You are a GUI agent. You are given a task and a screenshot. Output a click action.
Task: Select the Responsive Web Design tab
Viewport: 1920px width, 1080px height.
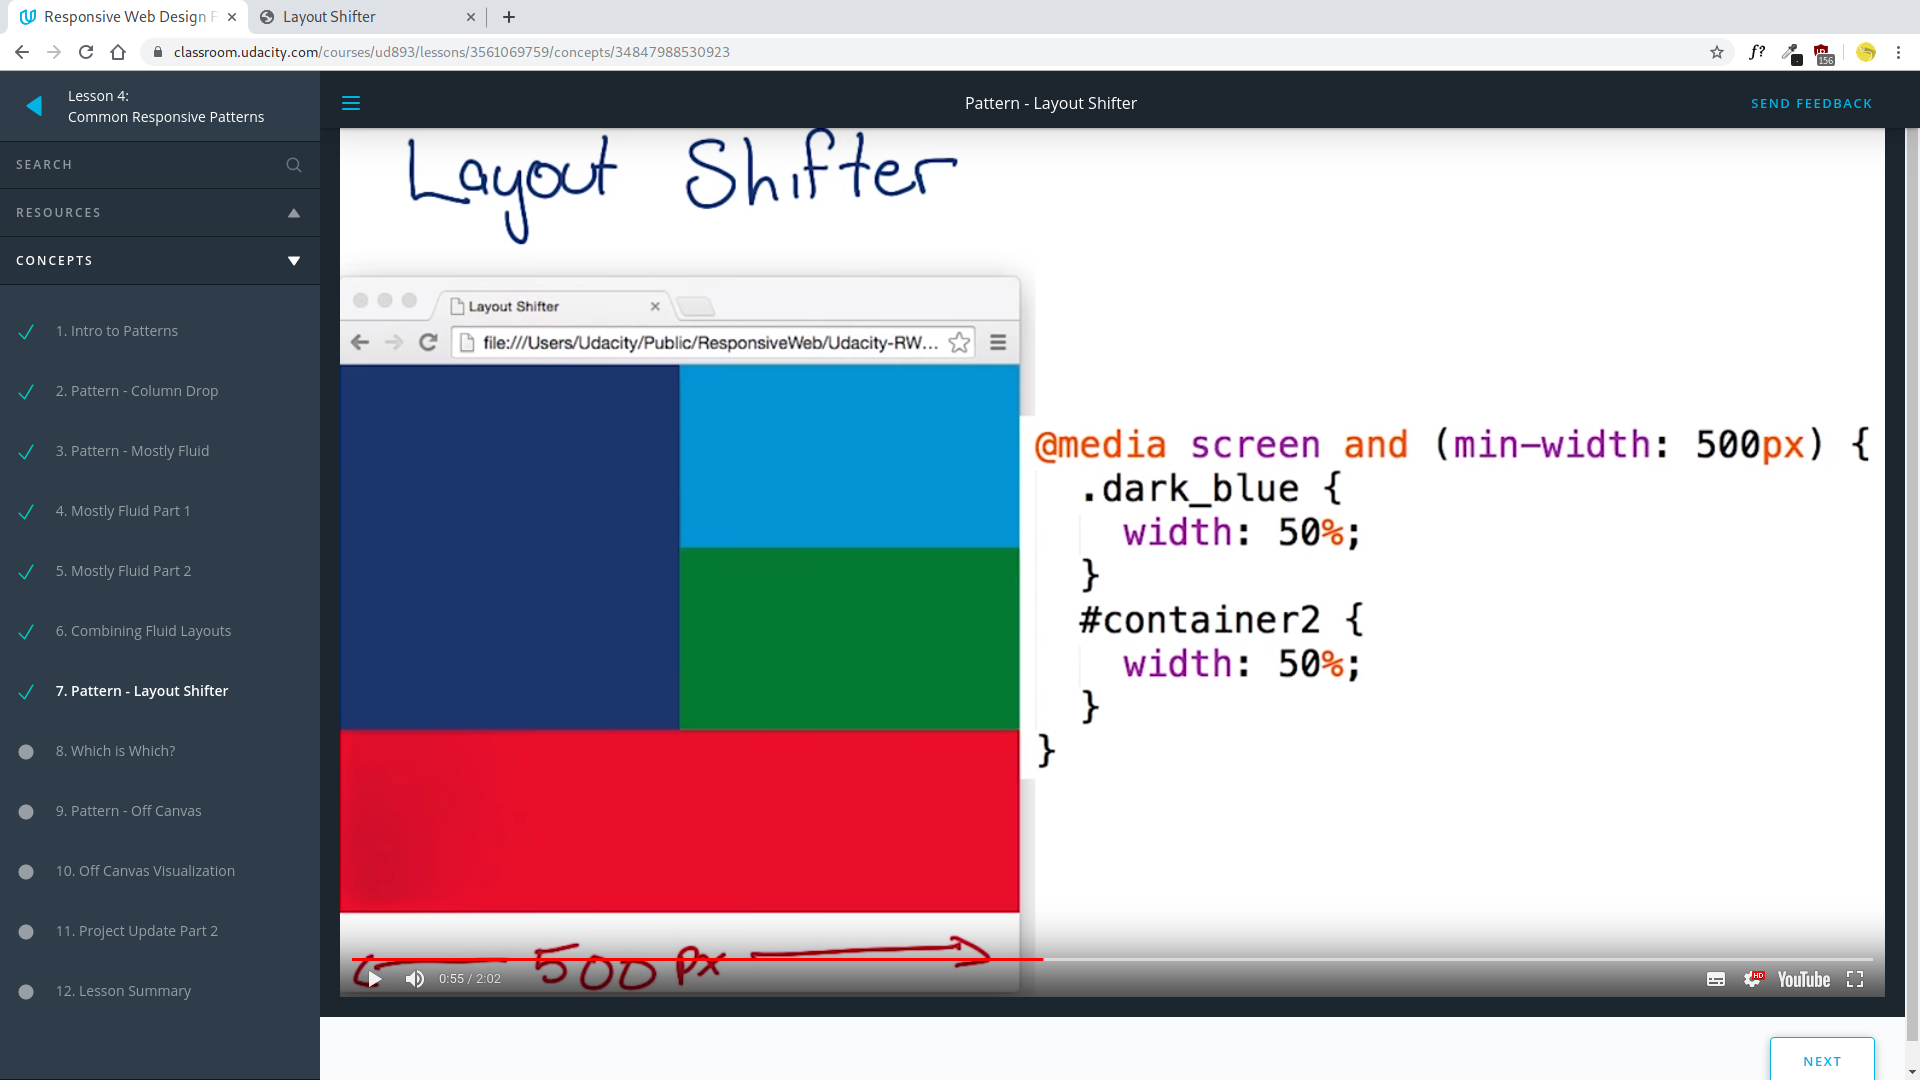(128, 17)
